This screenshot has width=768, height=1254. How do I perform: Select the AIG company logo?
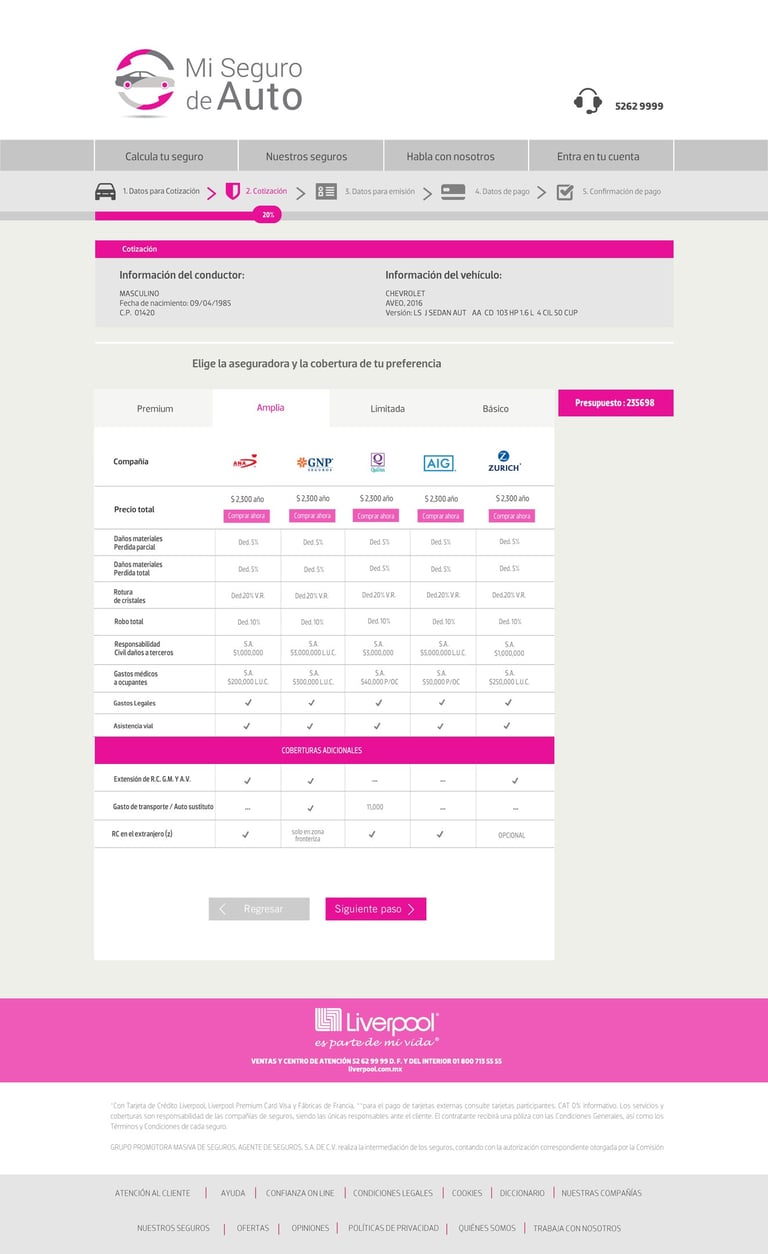click(439, 463)
